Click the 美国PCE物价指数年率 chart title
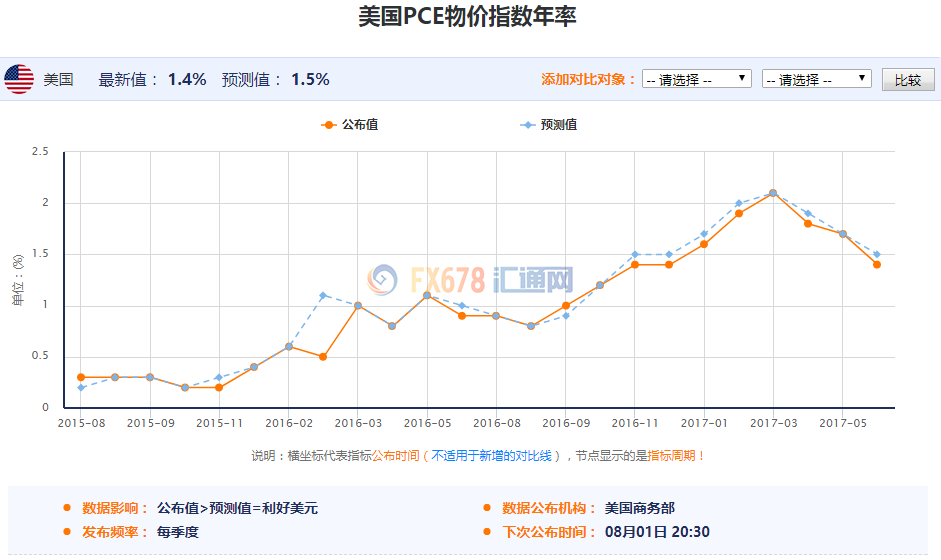Image resolution: width=941 pixels, height=560 pixels. (x=467, y=18)
